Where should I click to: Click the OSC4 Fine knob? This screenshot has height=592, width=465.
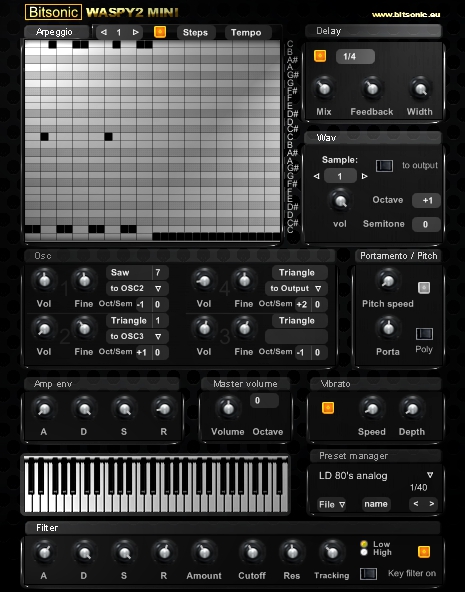pyautogui.click(x=244, y=280)
